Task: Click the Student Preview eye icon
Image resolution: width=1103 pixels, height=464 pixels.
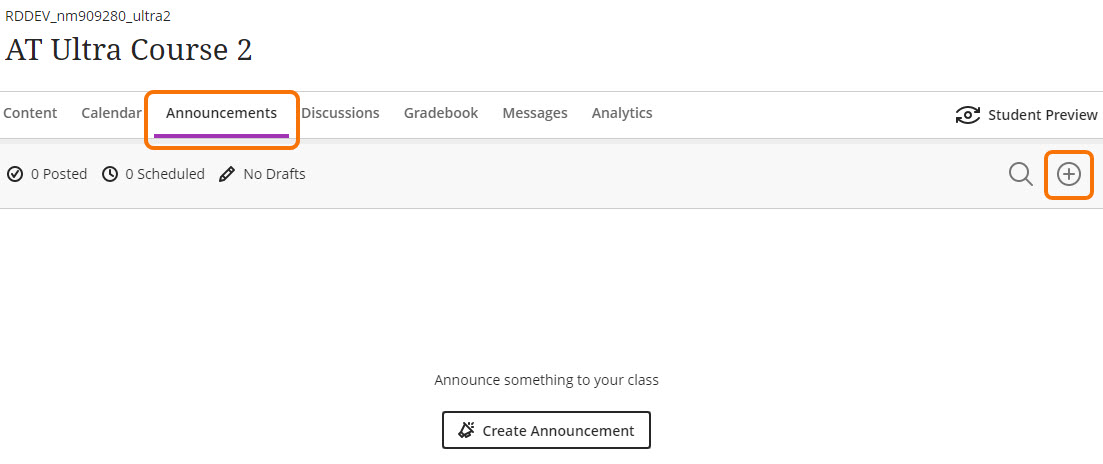Action: tap(968, 115)
